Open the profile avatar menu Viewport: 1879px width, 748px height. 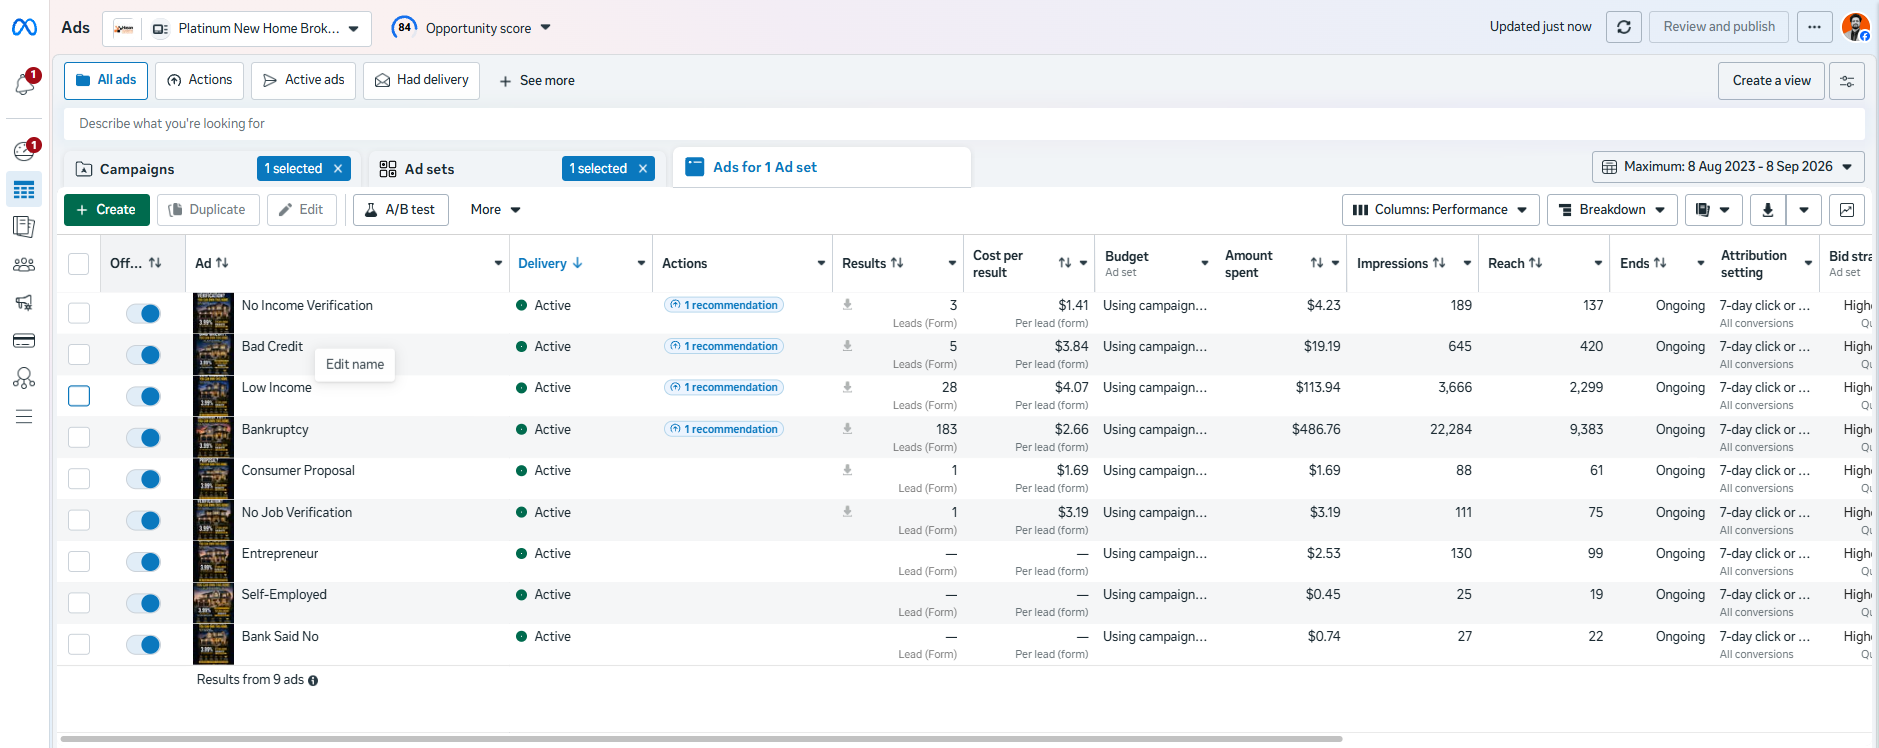click(x=1856, y=27)
